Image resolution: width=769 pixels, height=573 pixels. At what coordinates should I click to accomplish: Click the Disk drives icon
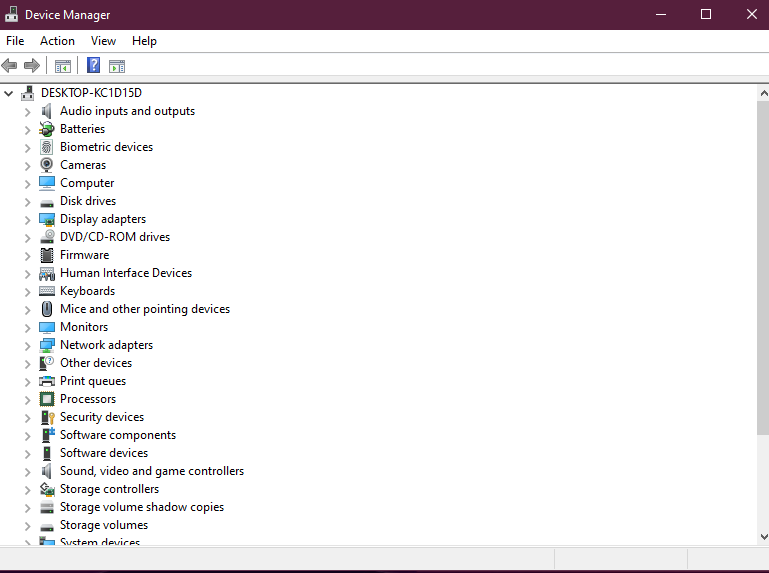coord(47,203)
